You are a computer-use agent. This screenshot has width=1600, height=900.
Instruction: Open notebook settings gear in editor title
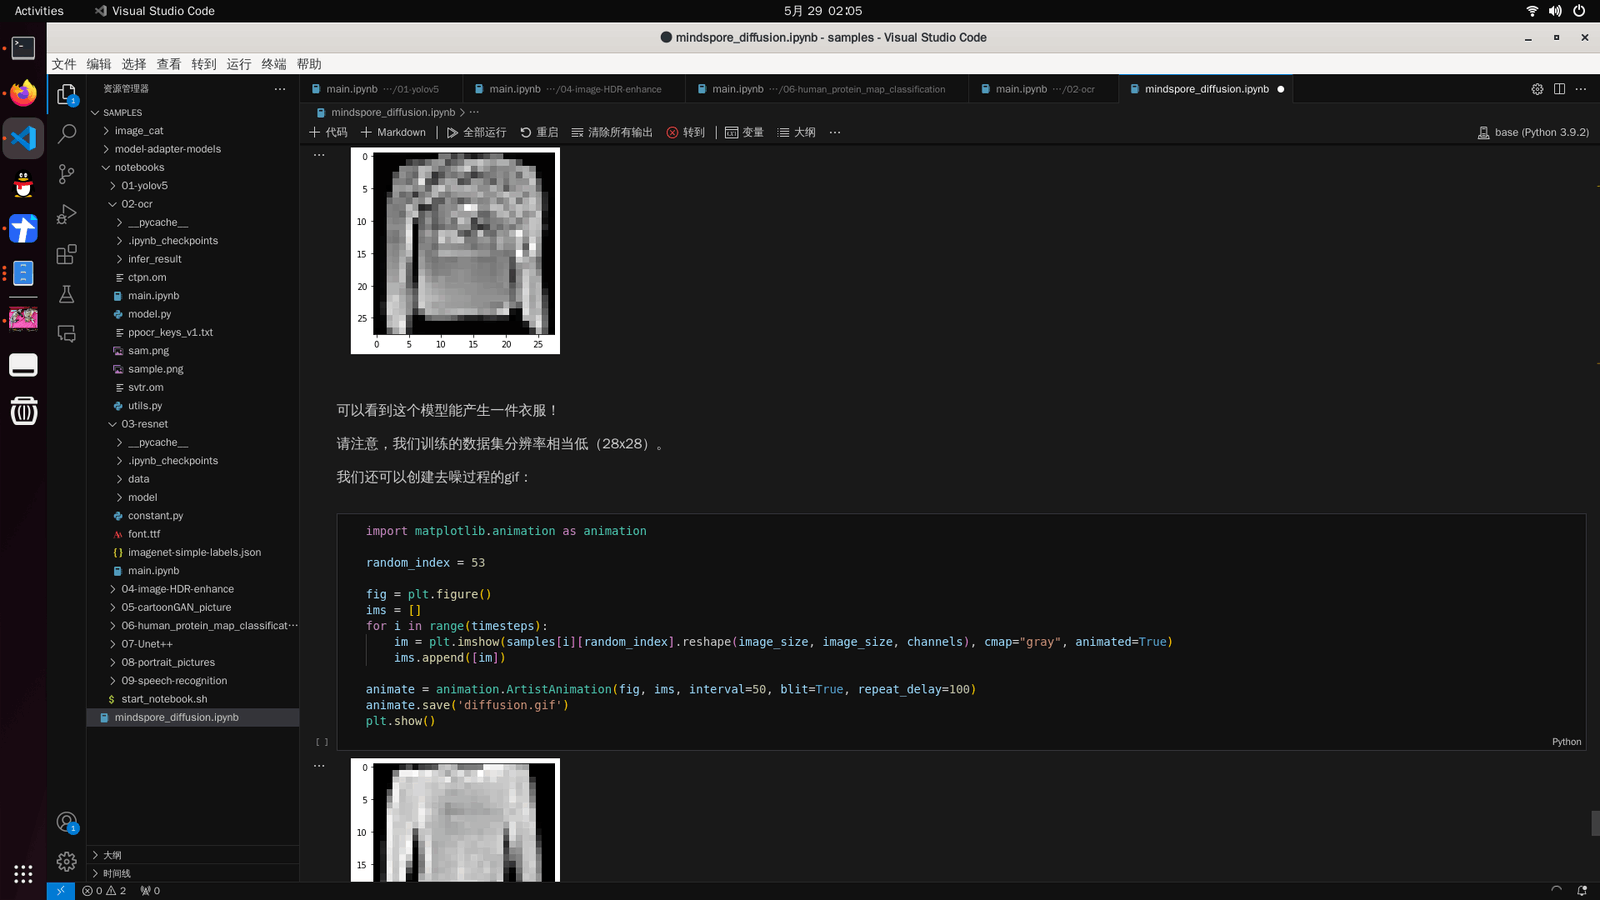coord(1537,89)
